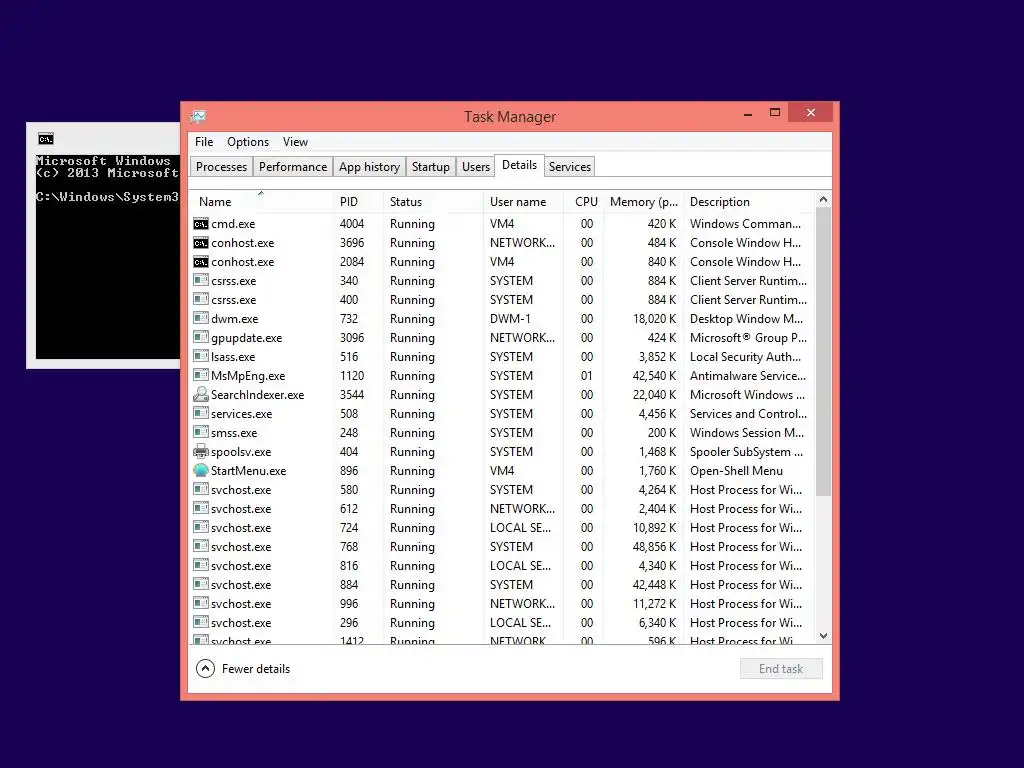Select memory value 18,020 K

point(654,319)
